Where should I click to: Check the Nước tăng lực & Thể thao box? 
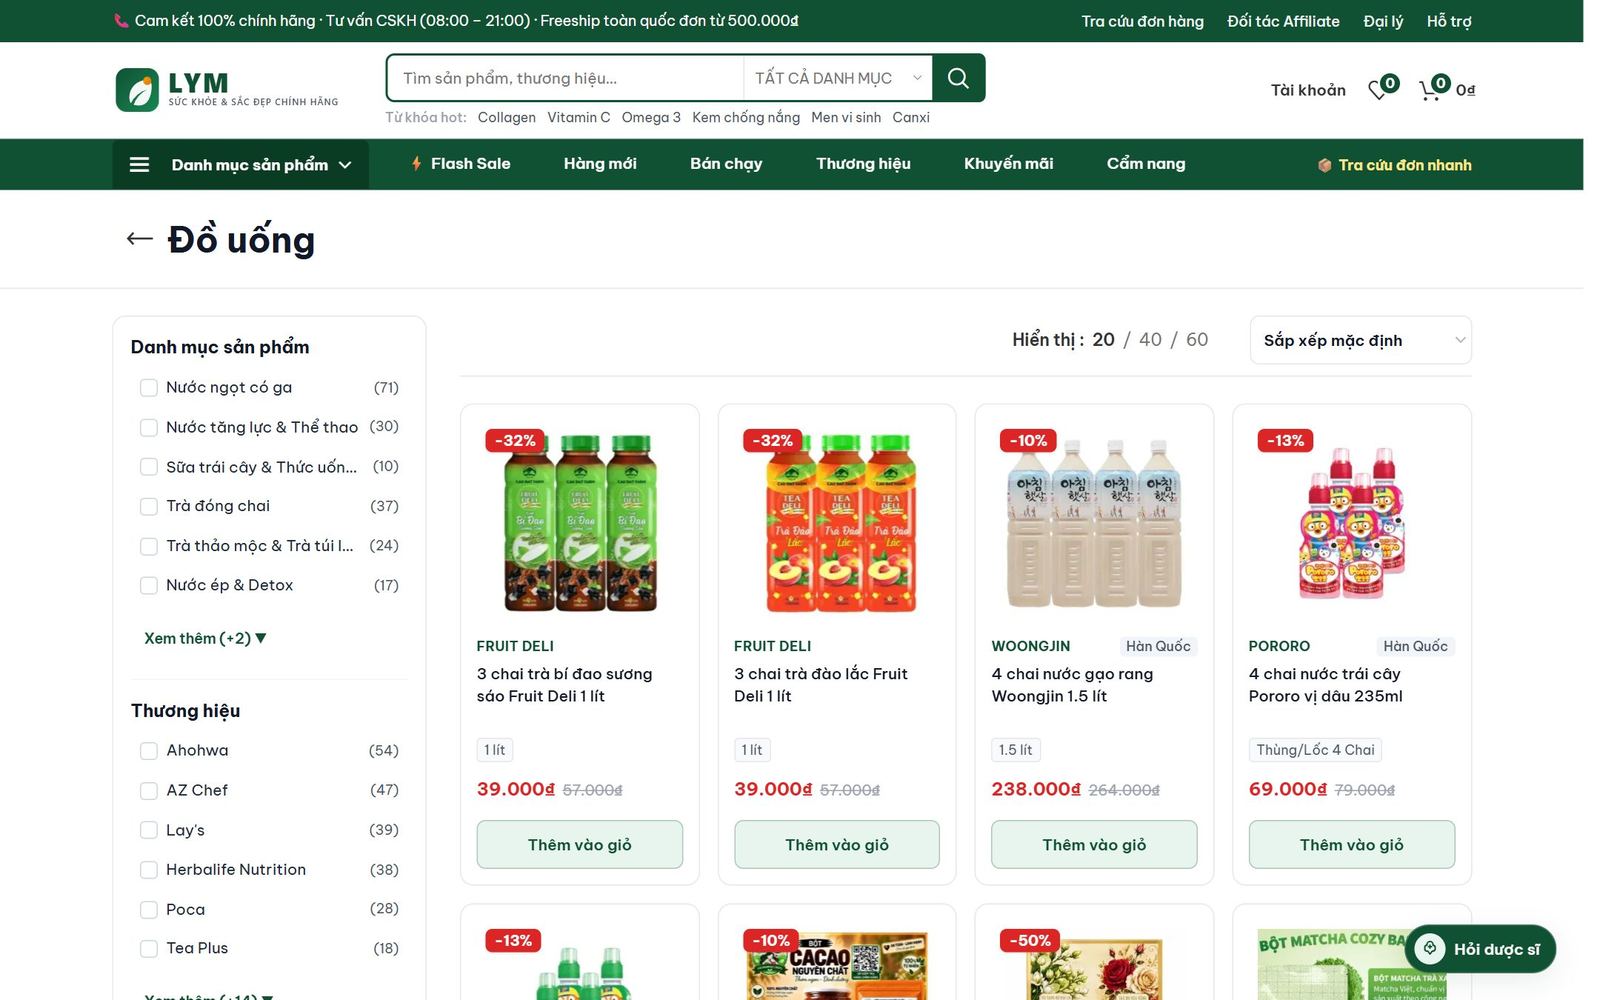point(149,427)
